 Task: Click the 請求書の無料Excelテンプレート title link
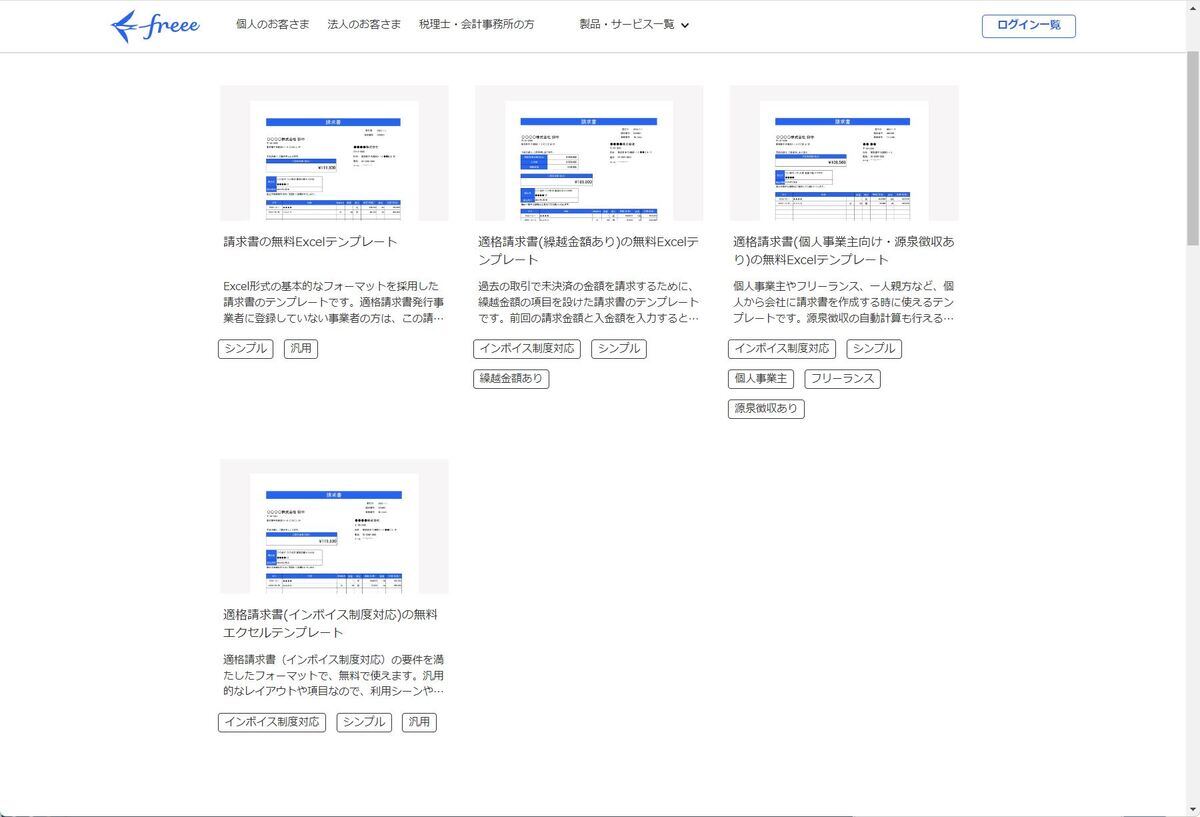[x=310, y=242]
